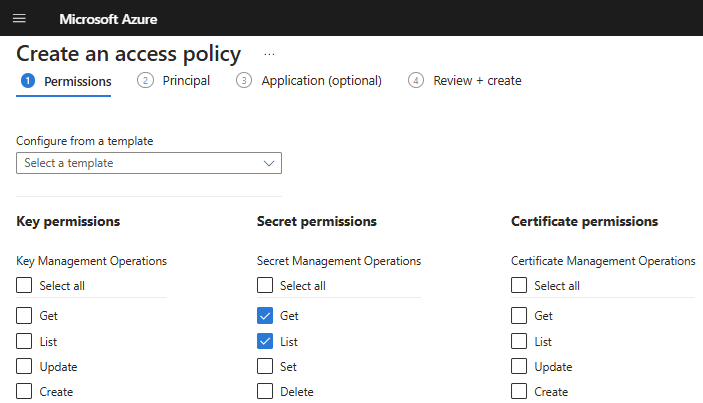
Task: Enable the Get key permission
Action: pyautogui.click(x=25, y=316)
